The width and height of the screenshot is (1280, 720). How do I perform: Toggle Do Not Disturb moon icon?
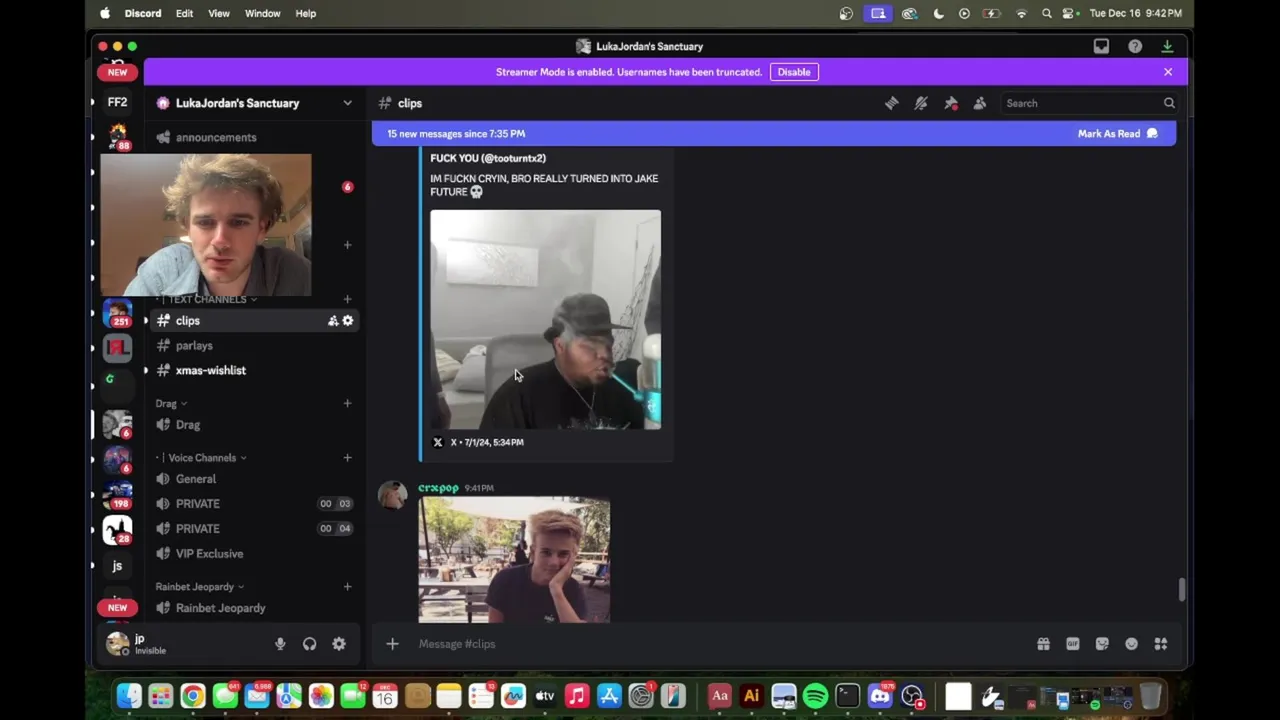(938, 13)
